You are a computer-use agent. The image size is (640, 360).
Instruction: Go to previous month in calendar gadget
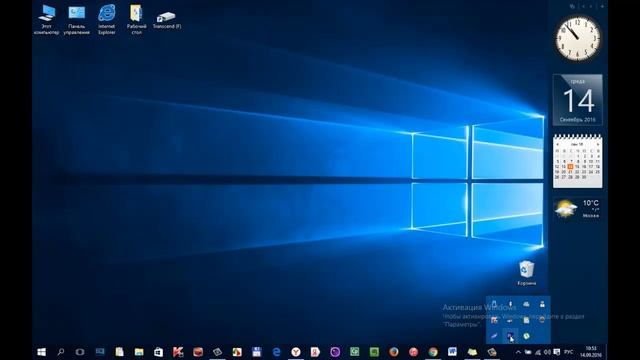tap(558, 144)
